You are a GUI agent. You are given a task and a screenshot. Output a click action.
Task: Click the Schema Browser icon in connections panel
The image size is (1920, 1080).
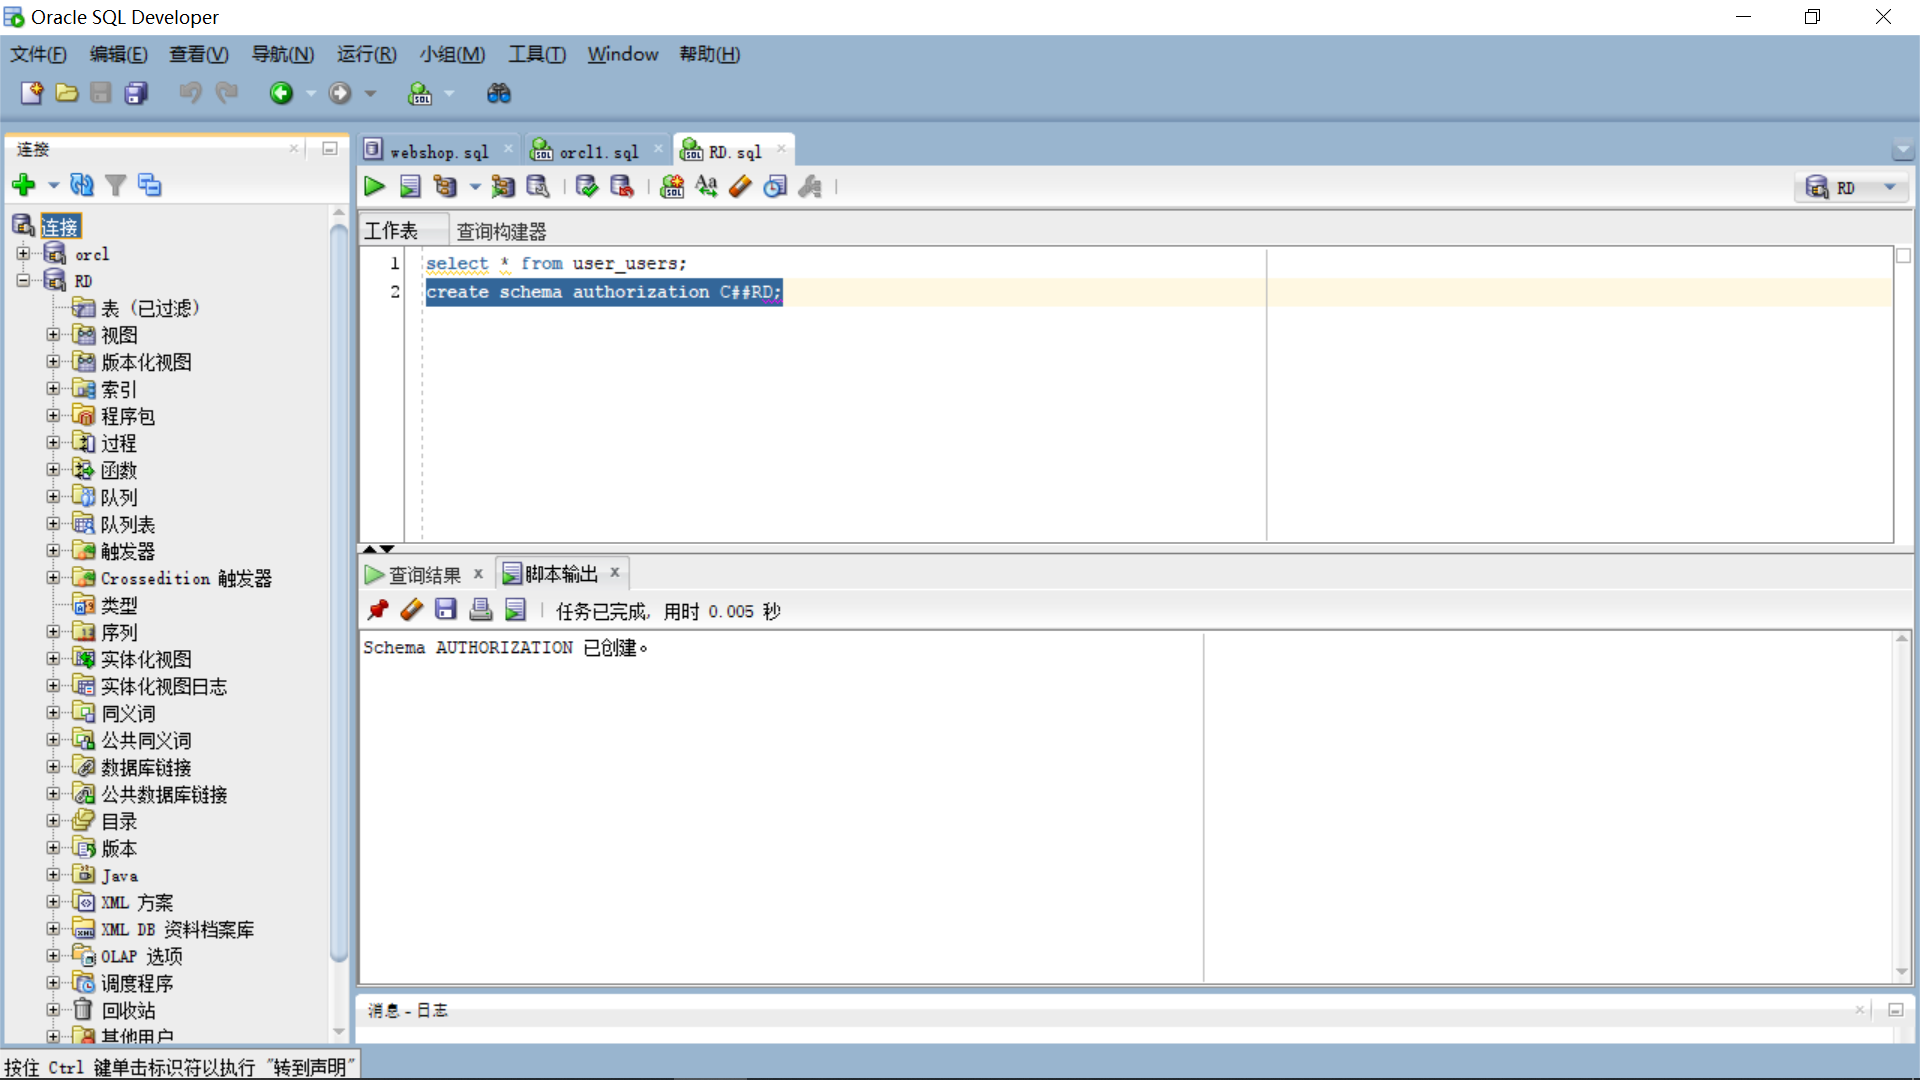149,185
